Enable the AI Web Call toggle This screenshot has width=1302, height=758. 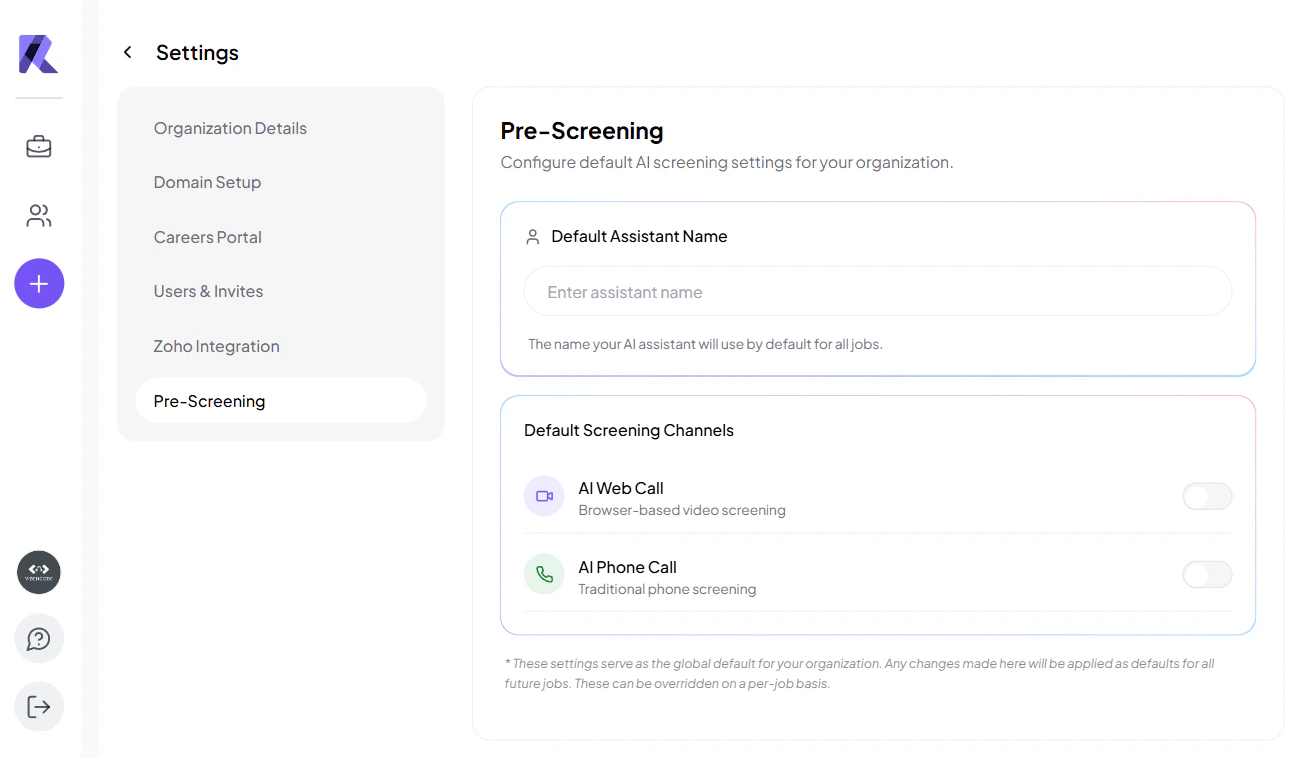tap(1207, 496)
